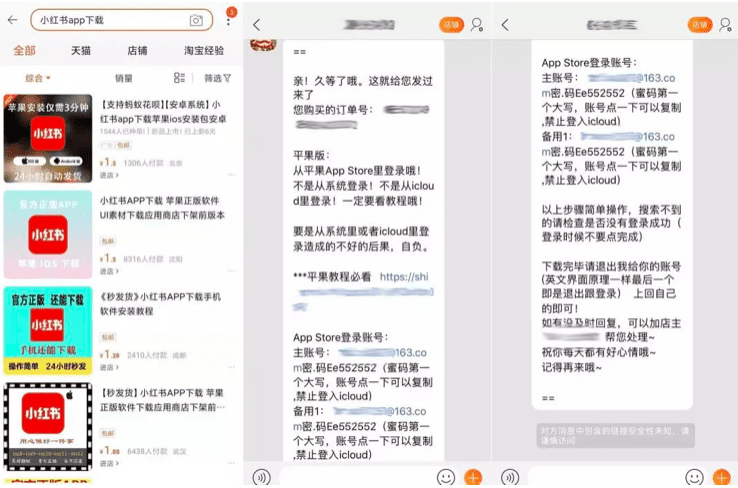Open the 淘宝经验 tab
This screenshot has height=488, width=738.
204,50
